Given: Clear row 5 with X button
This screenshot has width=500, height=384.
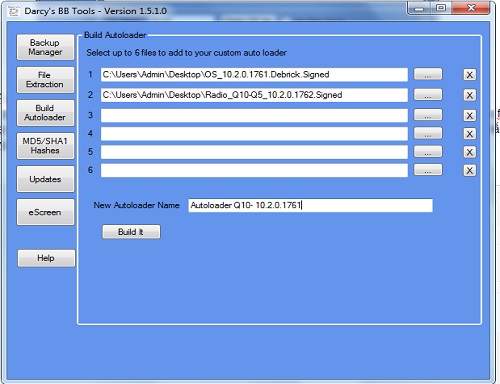Looking at the screenshot, I should pyautogui.click(x=470, y=152).
